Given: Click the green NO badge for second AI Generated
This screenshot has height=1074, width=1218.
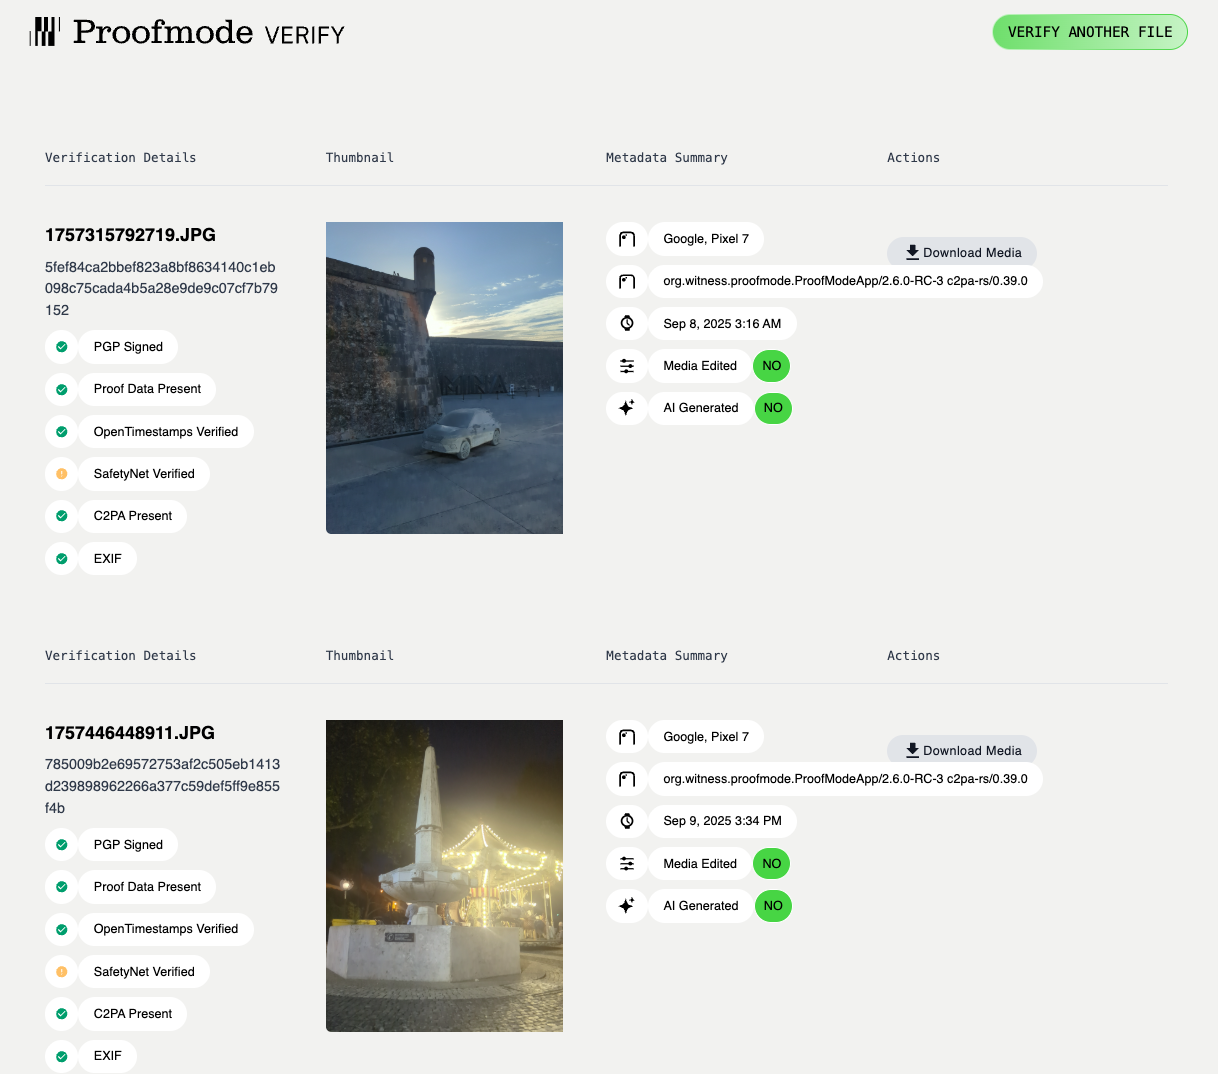Looking at the screenshot, I should (773, 906).
